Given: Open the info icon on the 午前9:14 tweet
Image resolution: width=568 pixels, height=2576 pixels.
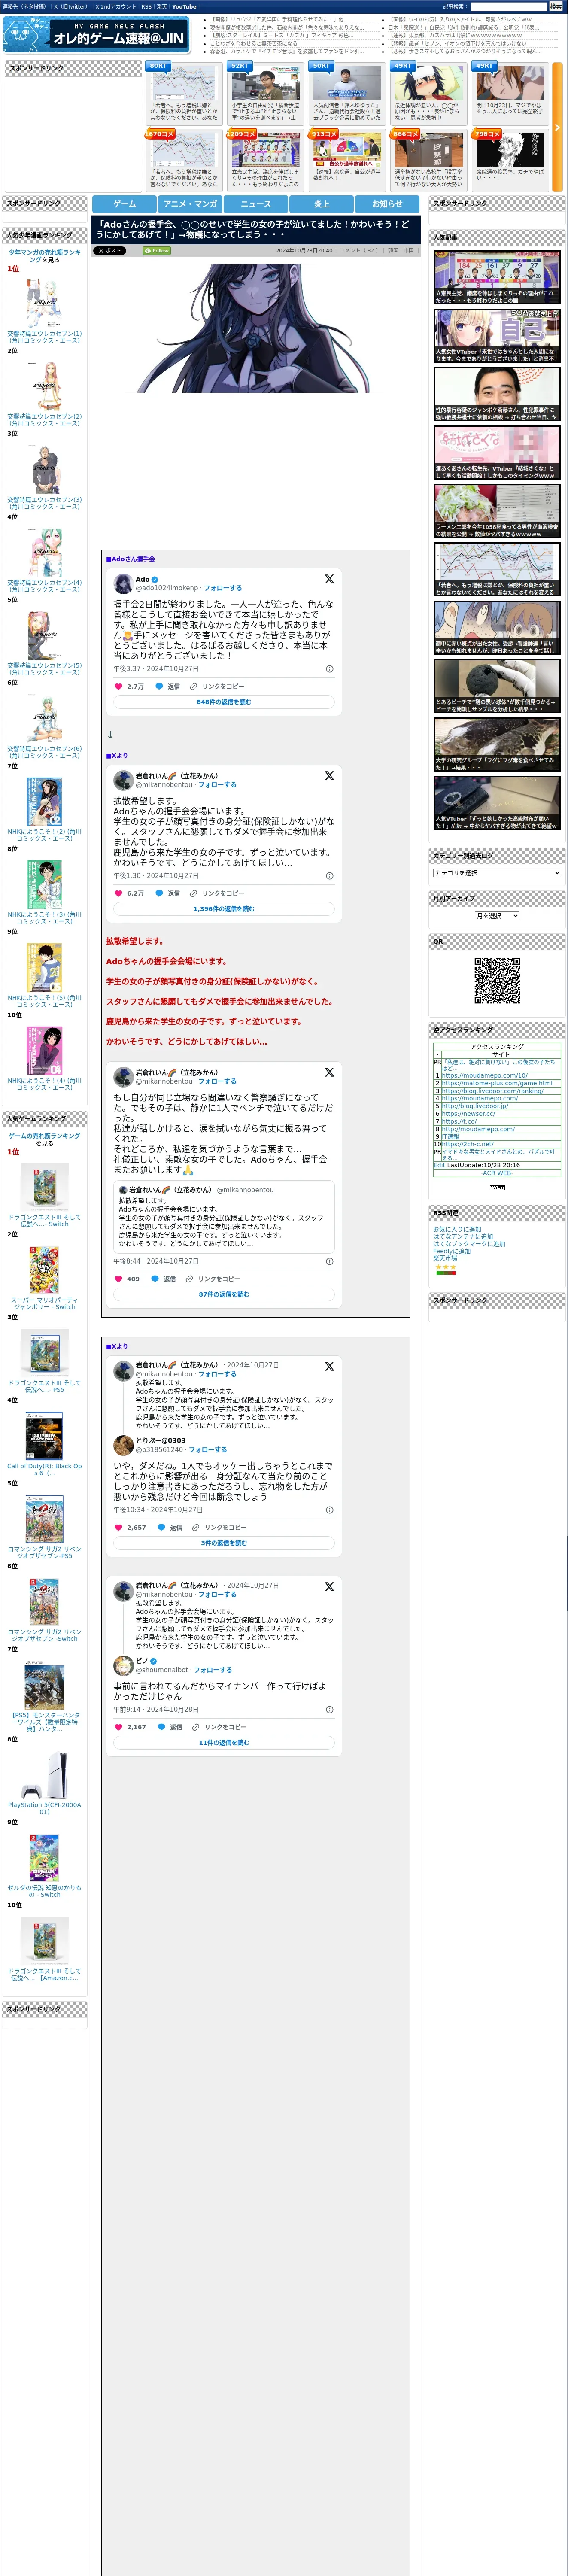Looking at the screenshot, I should coord(330,1710).
